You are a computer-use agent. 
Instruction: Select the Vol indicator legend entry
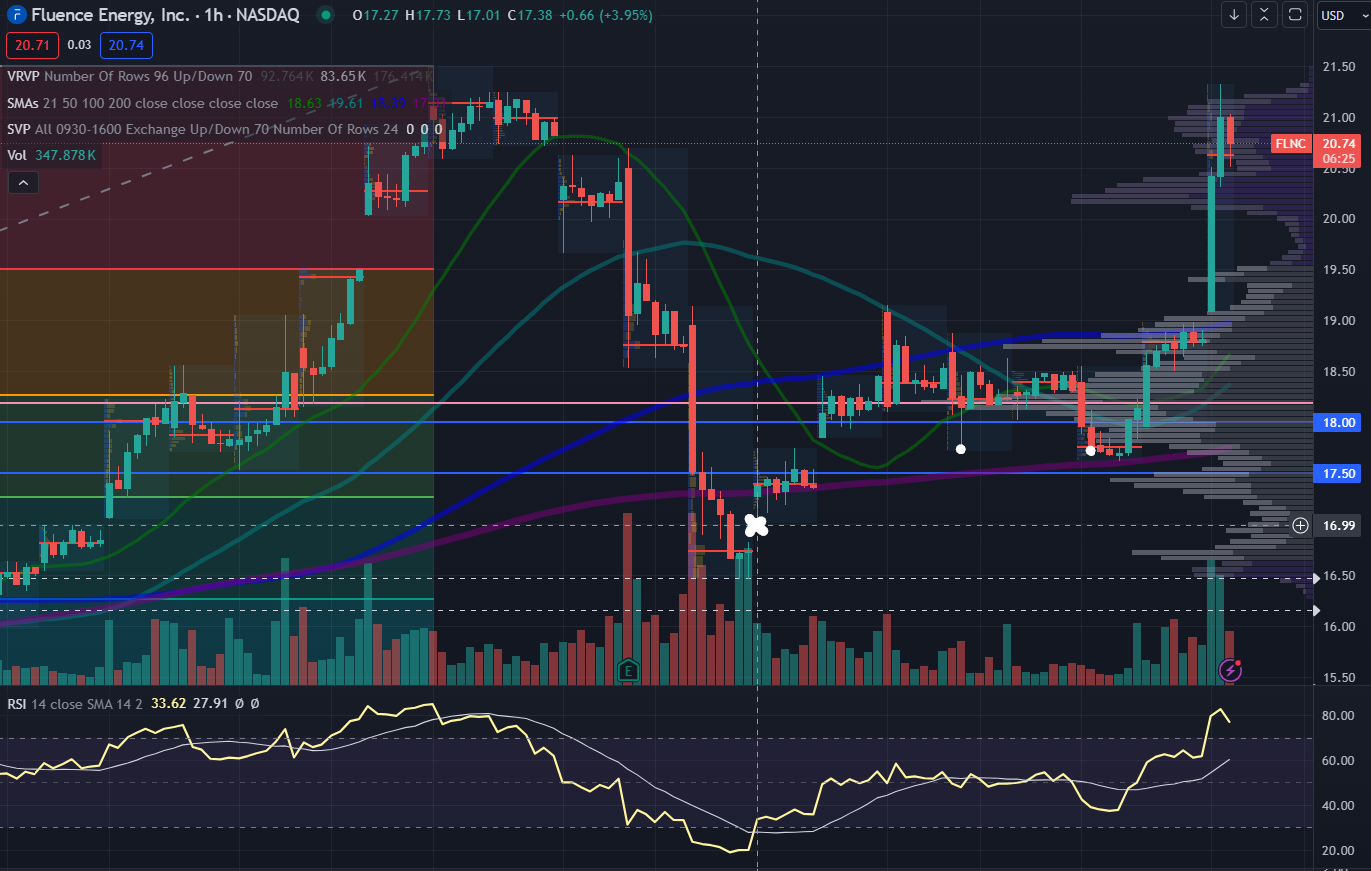click(17, 155)
